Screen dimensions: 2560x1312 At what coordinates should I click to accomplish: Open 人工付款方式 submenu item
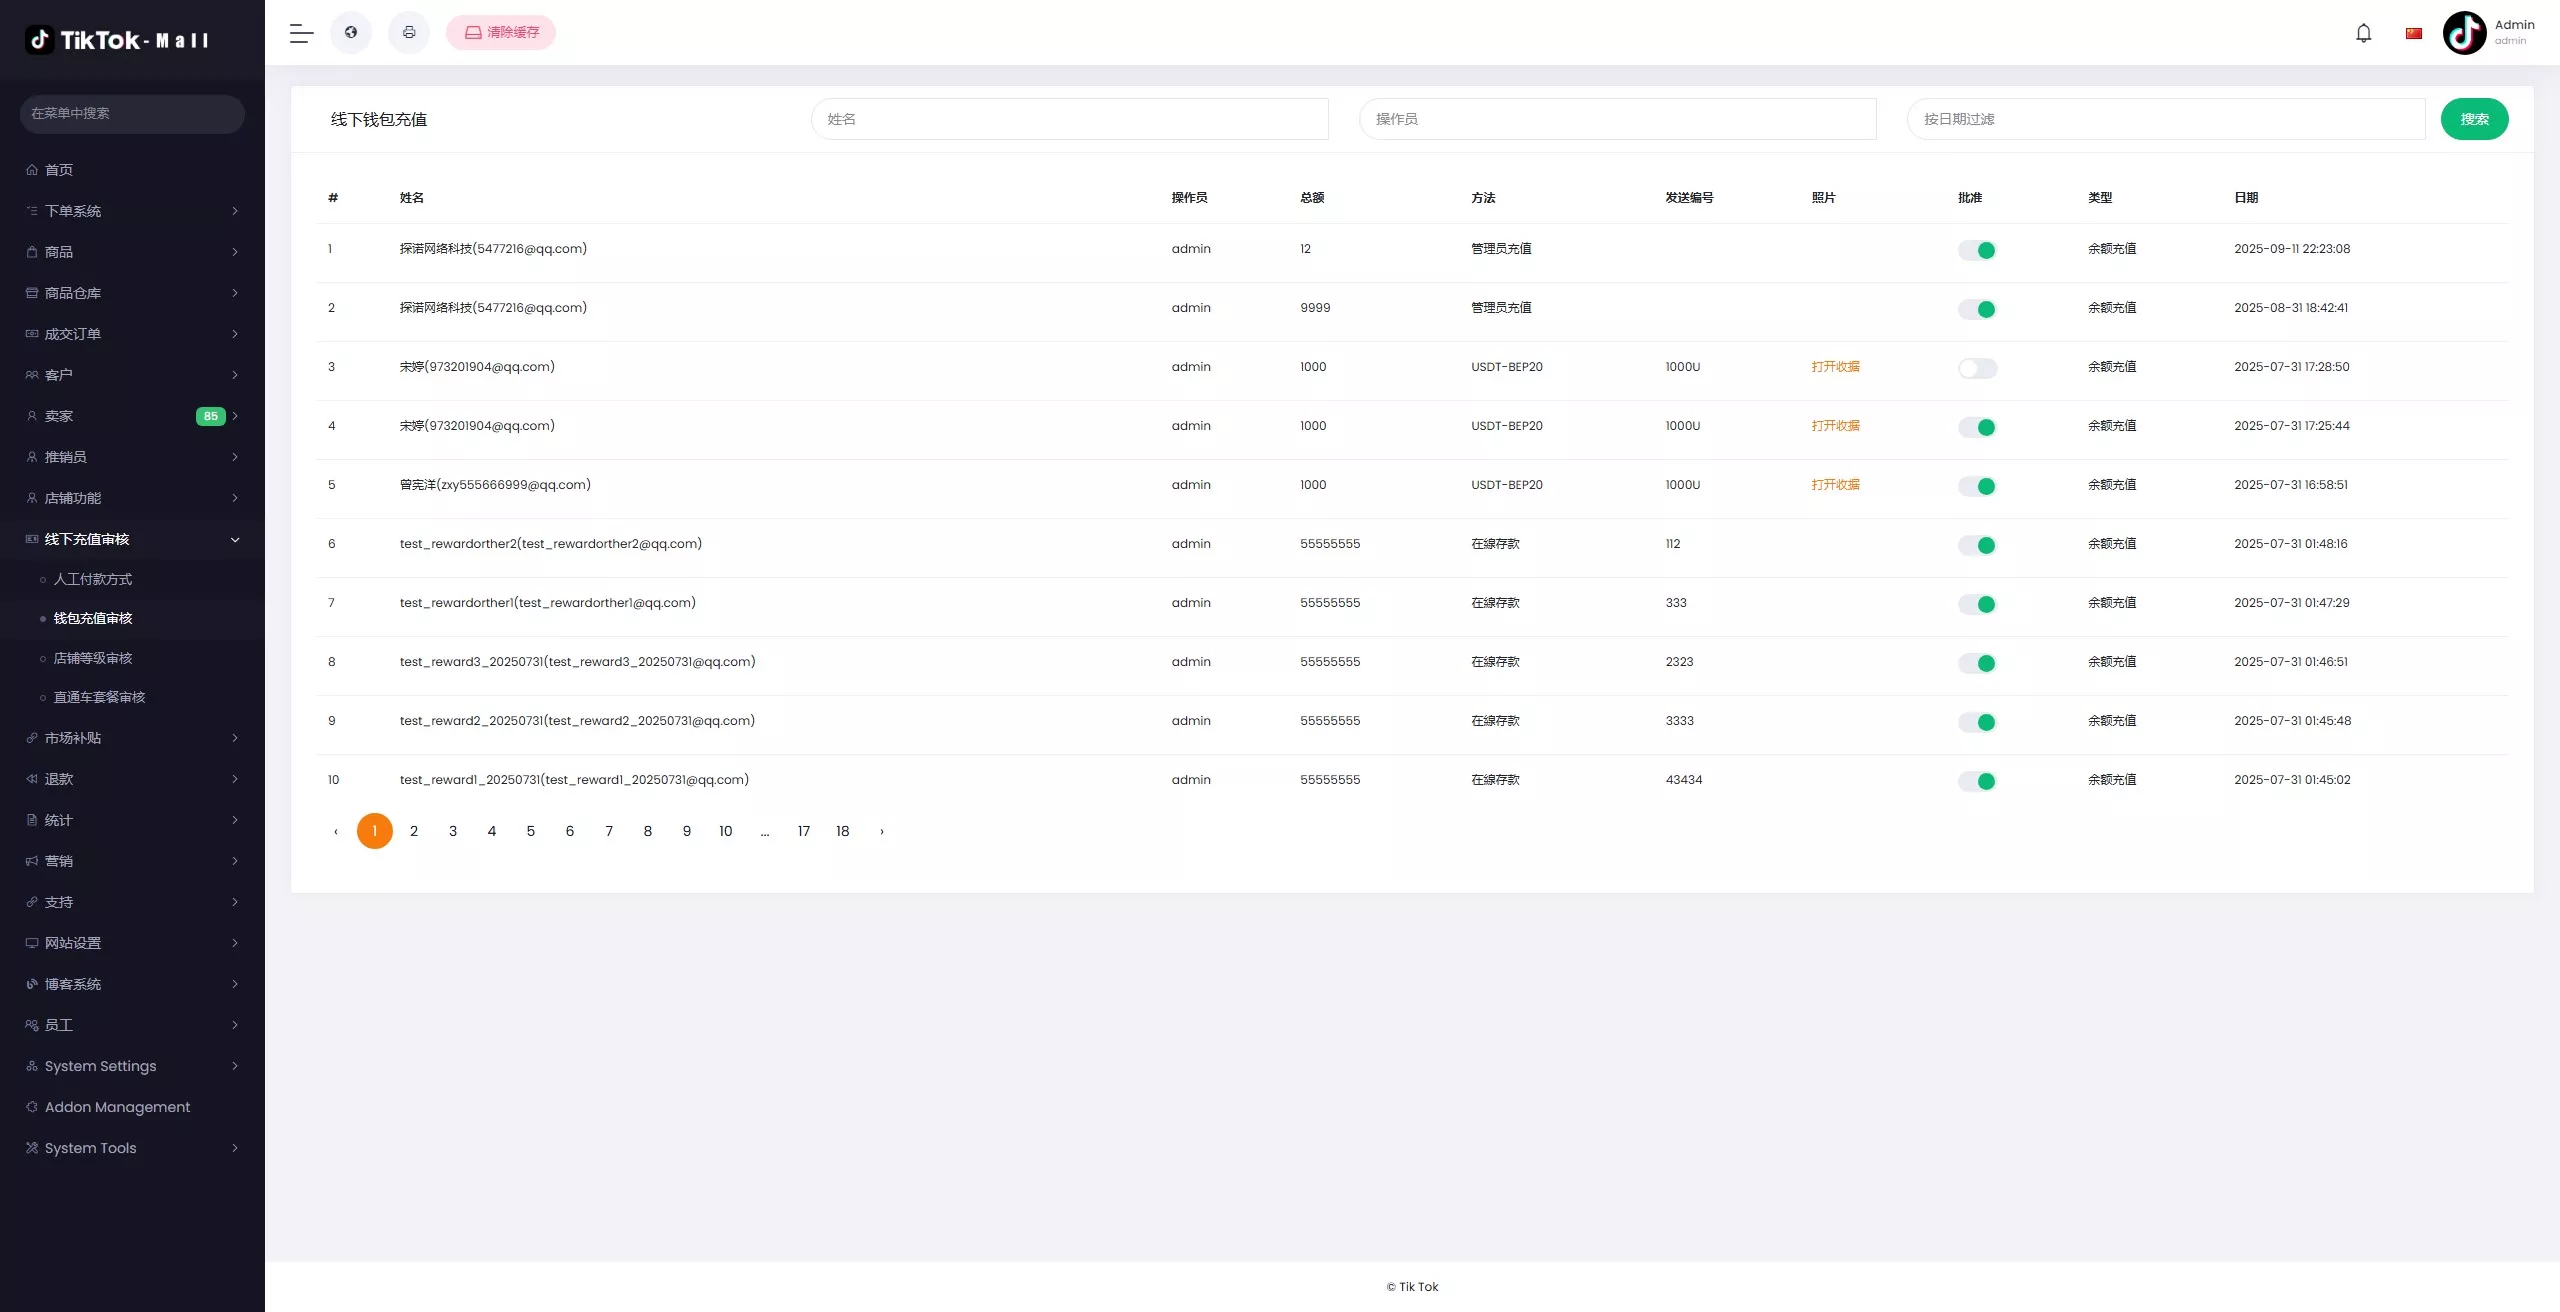click(x=93, y=579)
